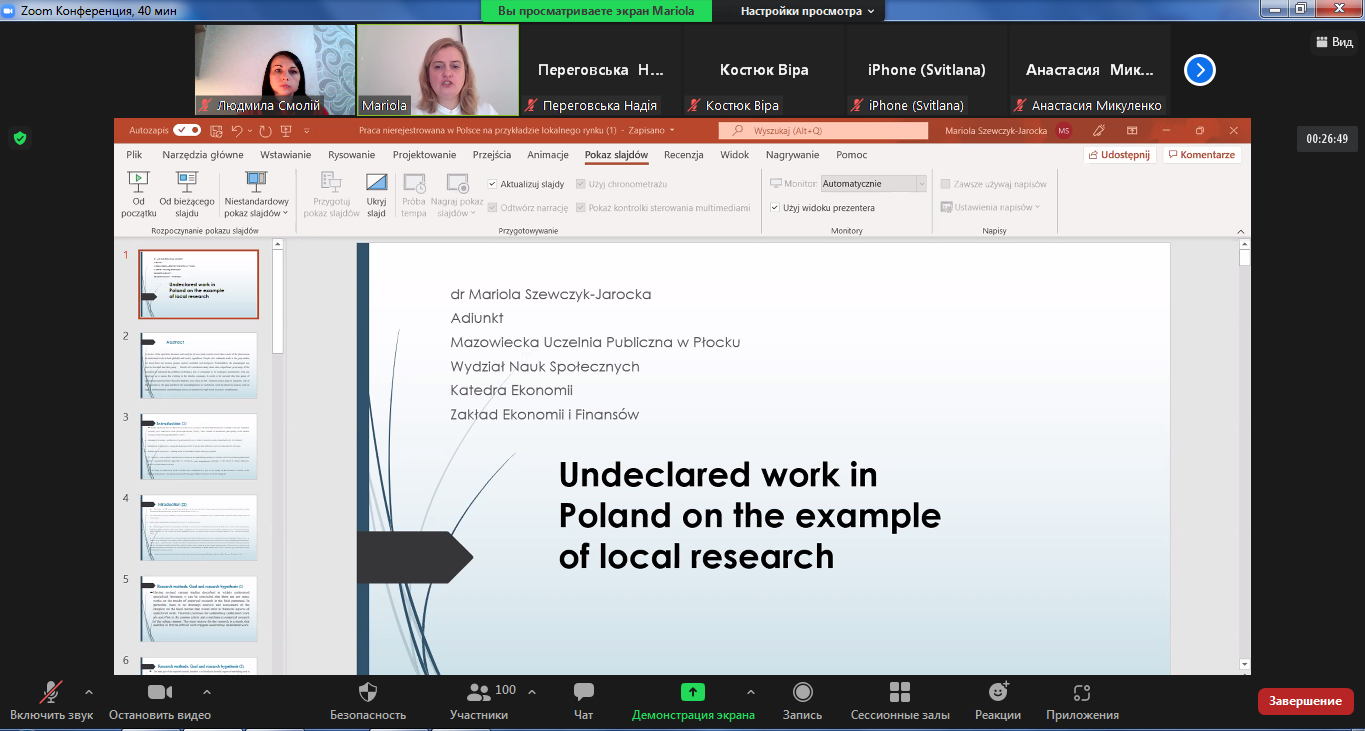Image resolution: width=1365 pixels, height=731 pixels.
Task: Show next participants with blue arrow
Action: pos(1200,70)
